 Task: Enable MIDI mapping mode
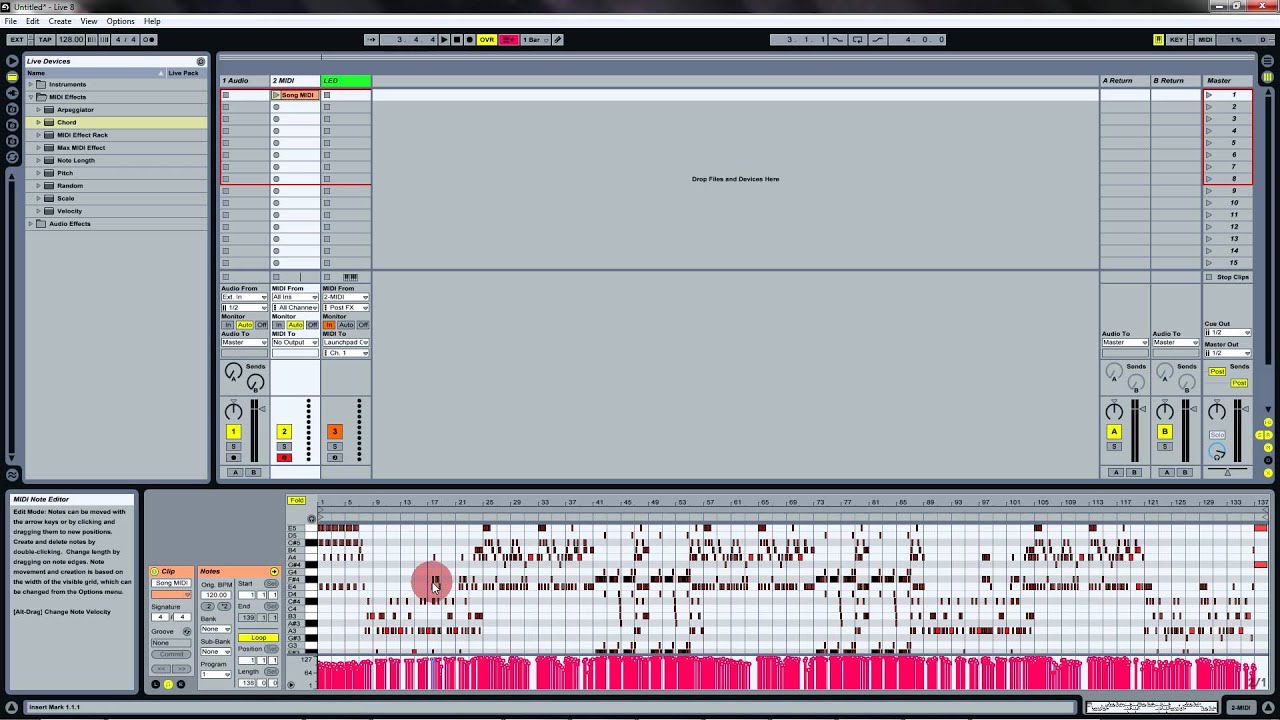(x=1205, y=39)
